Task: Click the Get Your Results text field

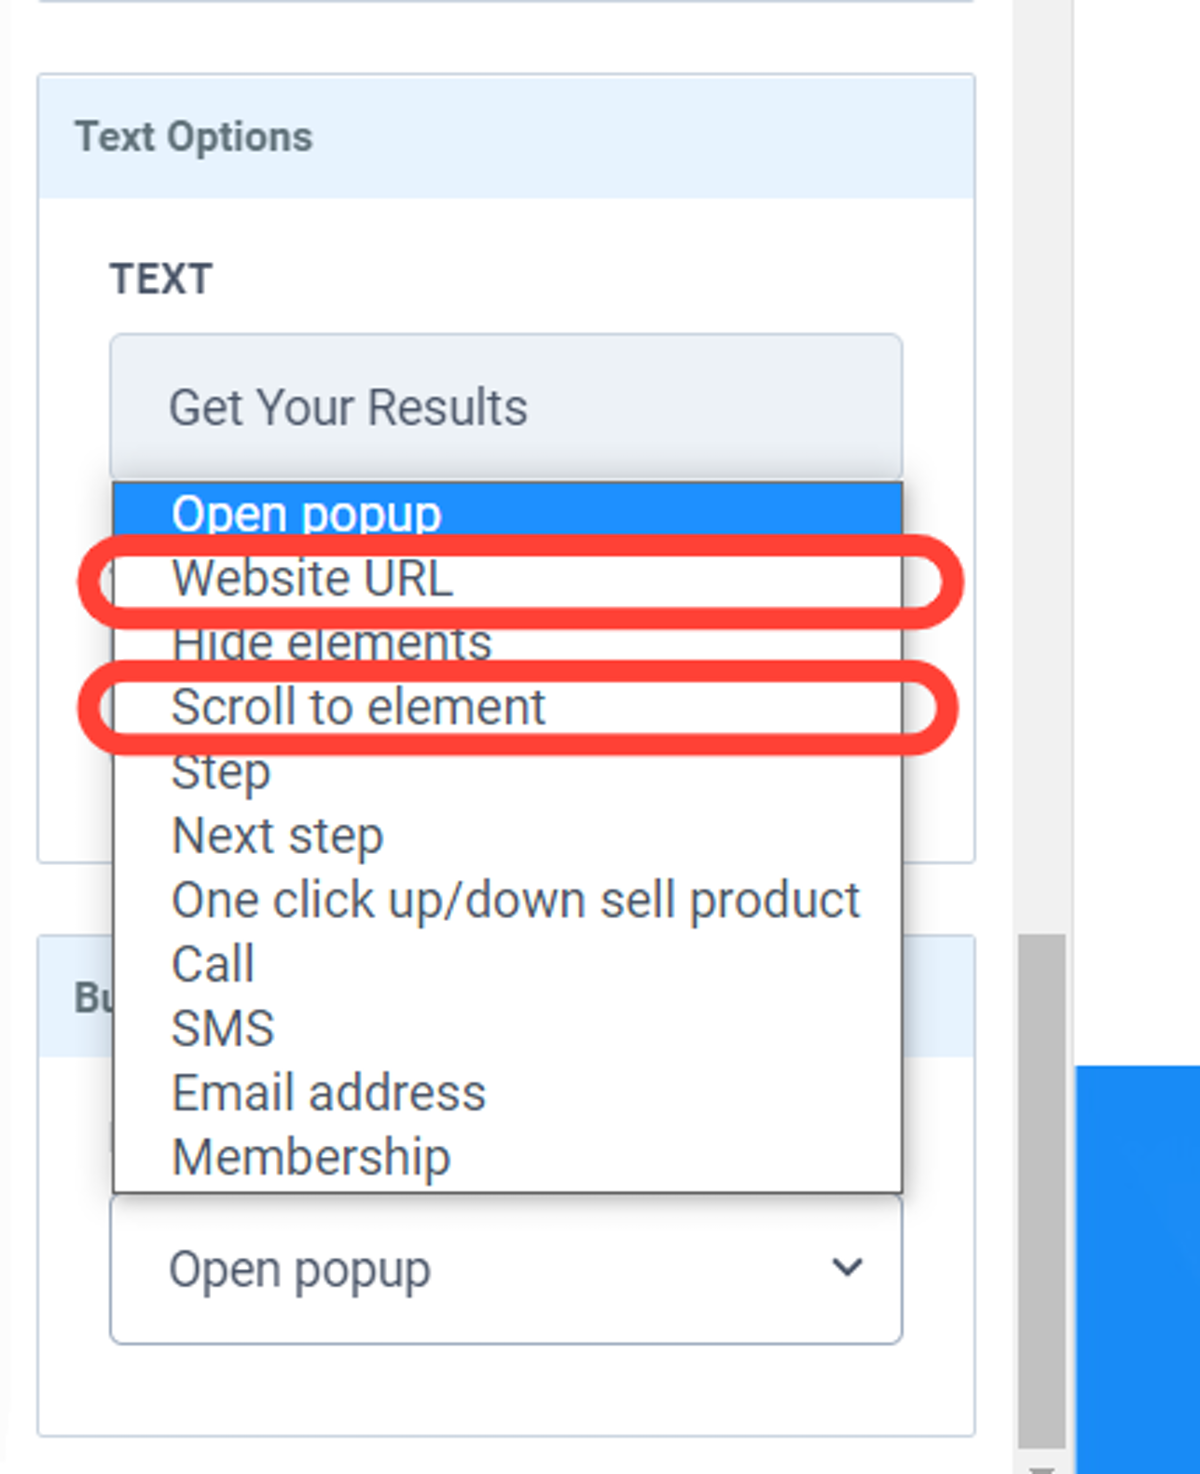Action: click(506, 407)
